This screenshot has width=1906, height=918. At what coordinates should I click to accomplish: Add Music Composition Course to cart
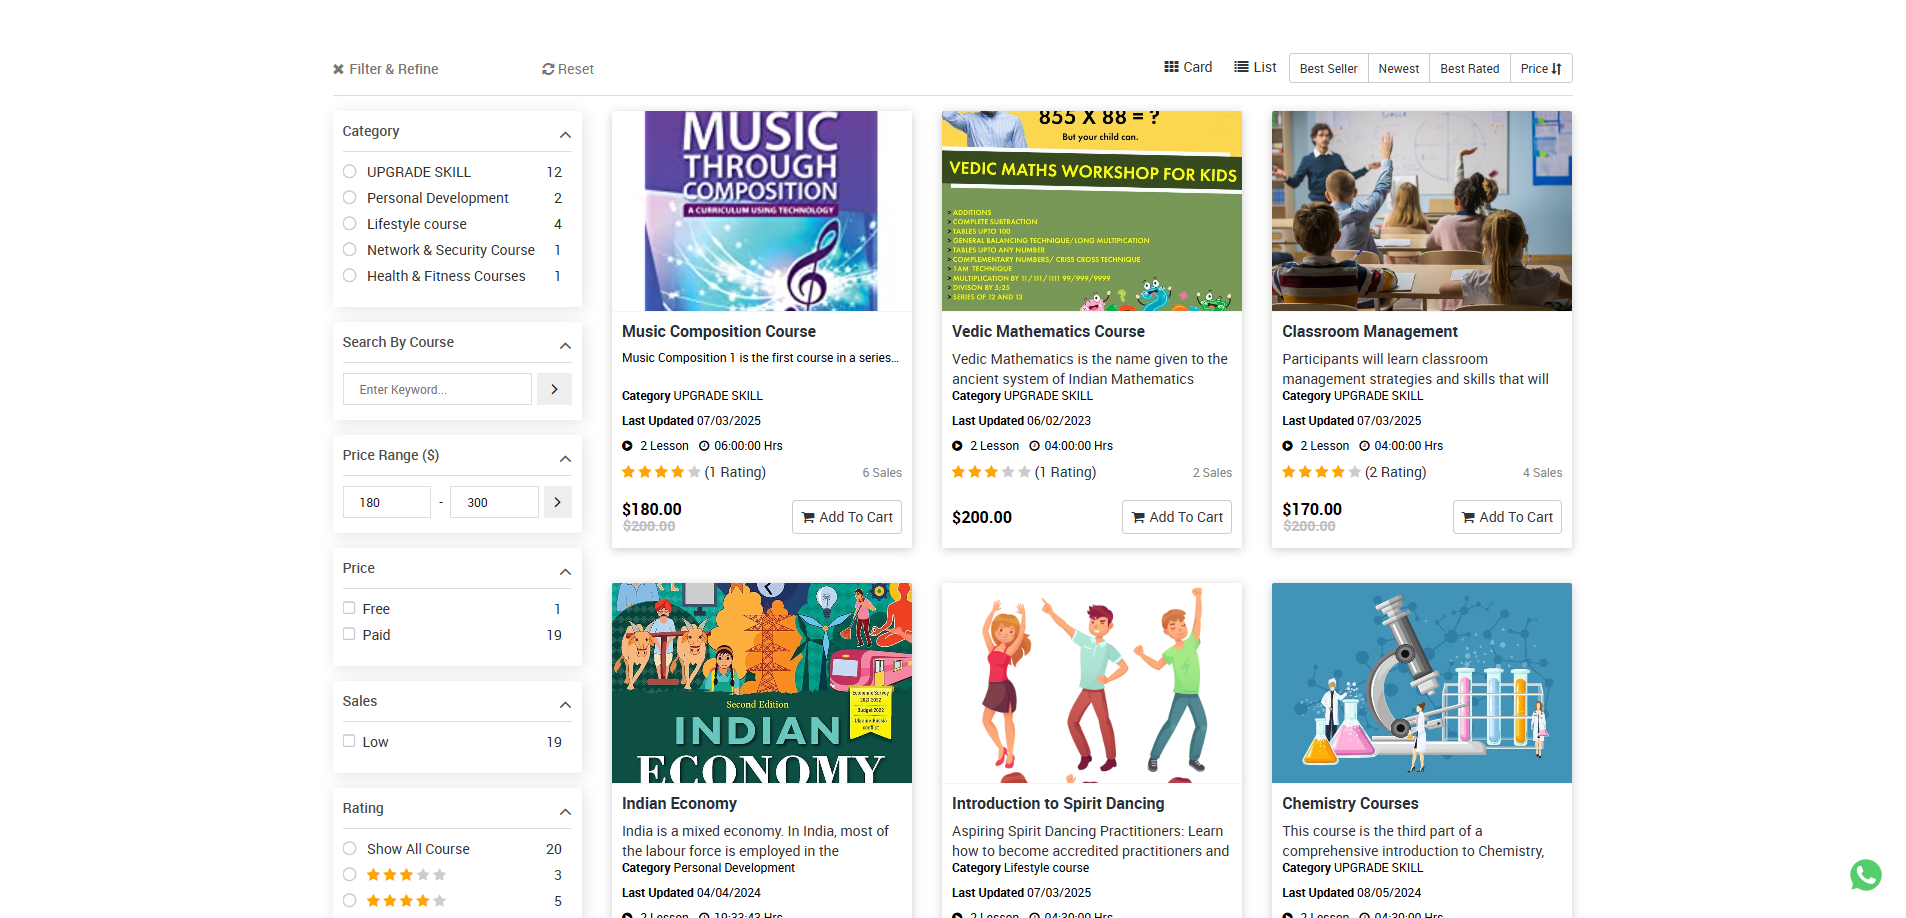pos(847,517)
